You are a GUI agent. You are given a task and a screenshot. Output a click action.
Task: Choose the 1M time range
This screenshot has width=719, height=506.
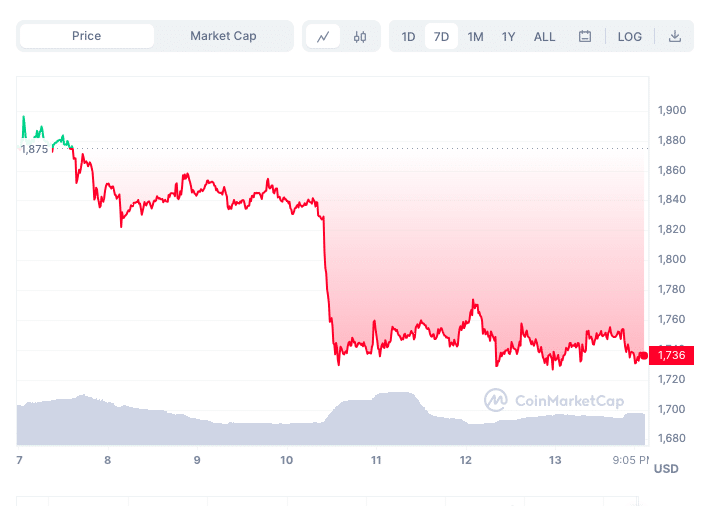[475, 37]
